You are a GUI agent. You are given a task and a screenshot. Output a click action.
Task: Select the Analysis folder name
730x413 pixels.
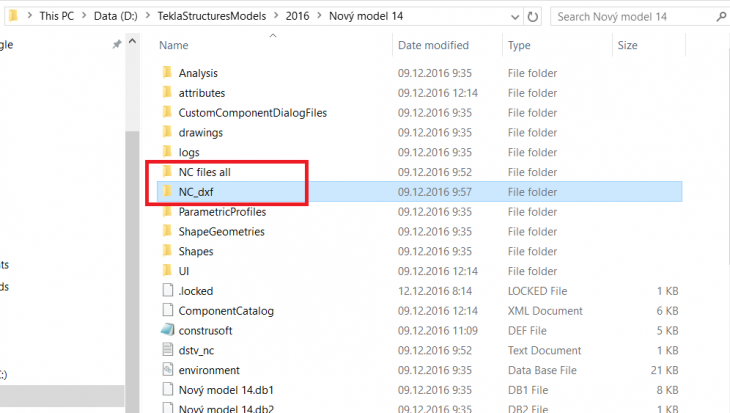(x=198, y=73)
